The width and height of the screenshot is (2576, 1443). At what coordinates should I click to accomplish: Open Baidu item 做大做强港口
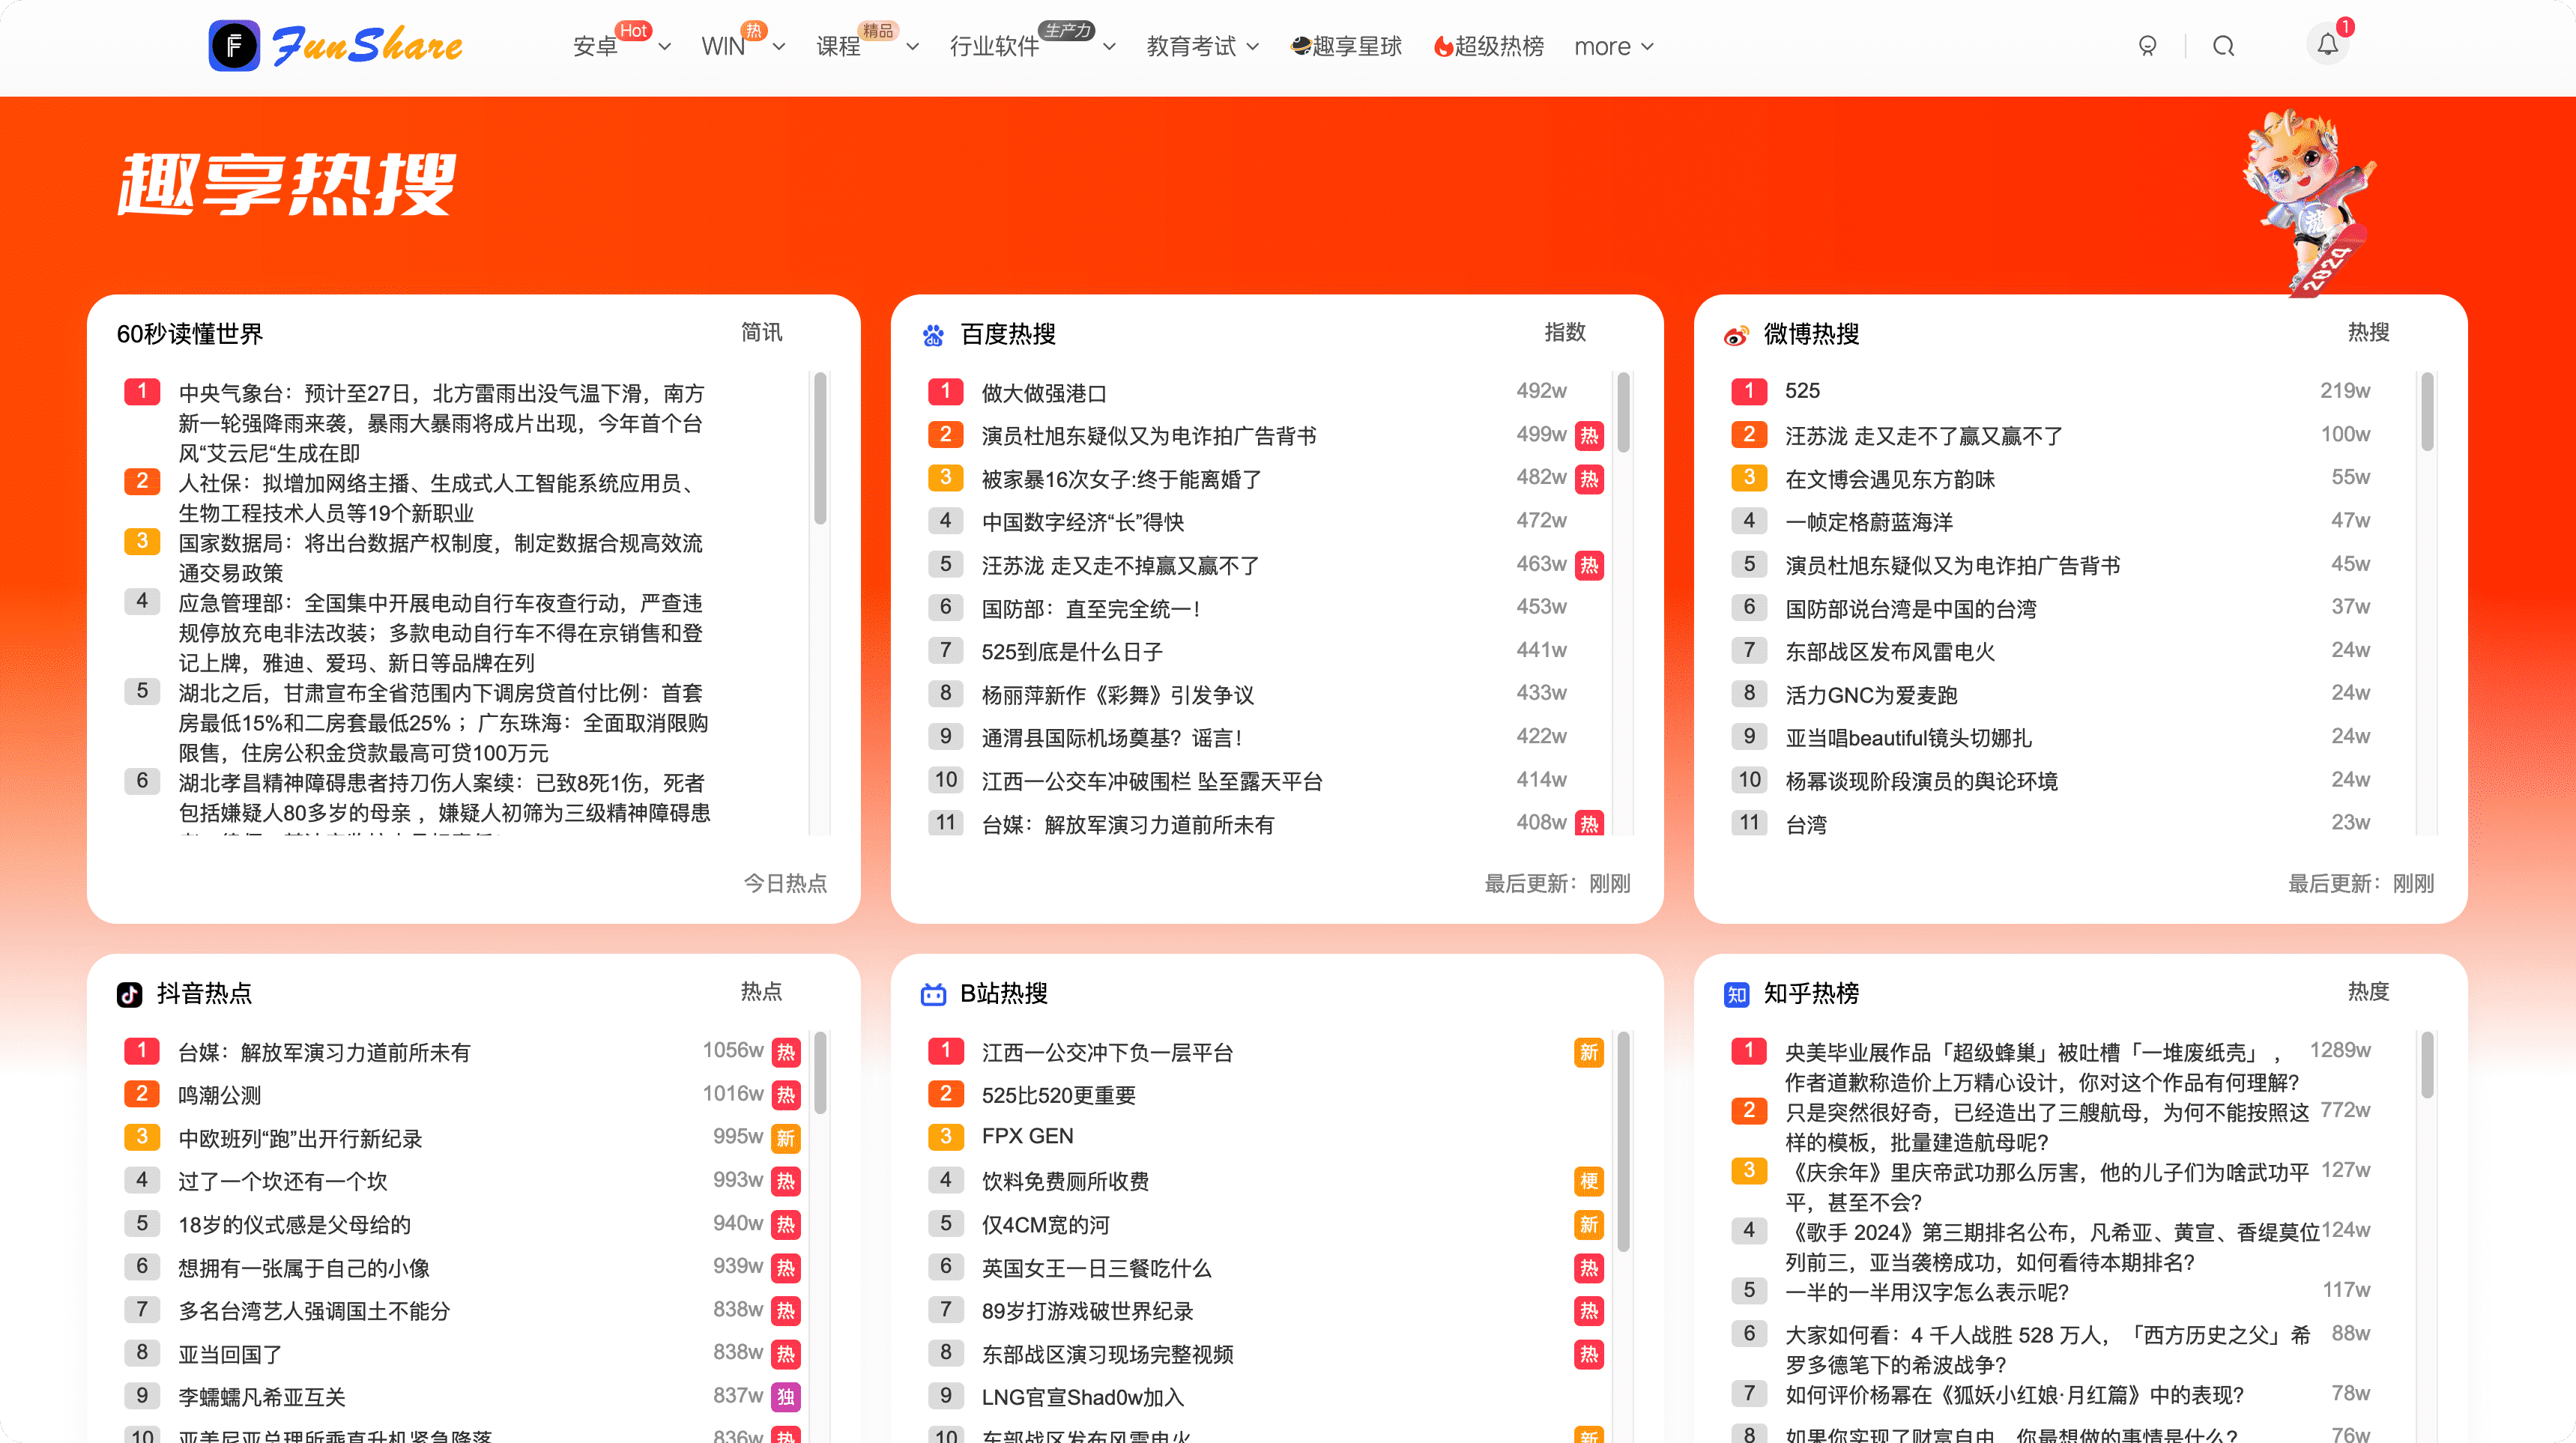tap(1044, 392)
